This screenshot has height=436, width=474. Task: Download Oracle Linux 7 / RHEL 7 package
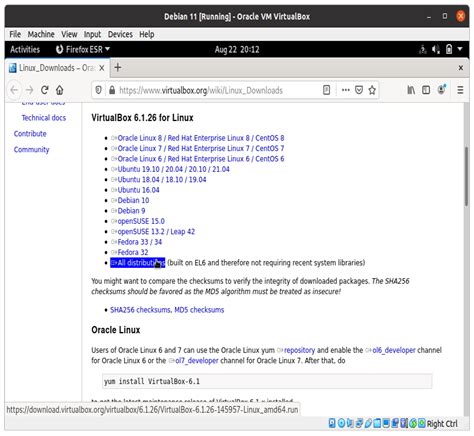(201, 148)
